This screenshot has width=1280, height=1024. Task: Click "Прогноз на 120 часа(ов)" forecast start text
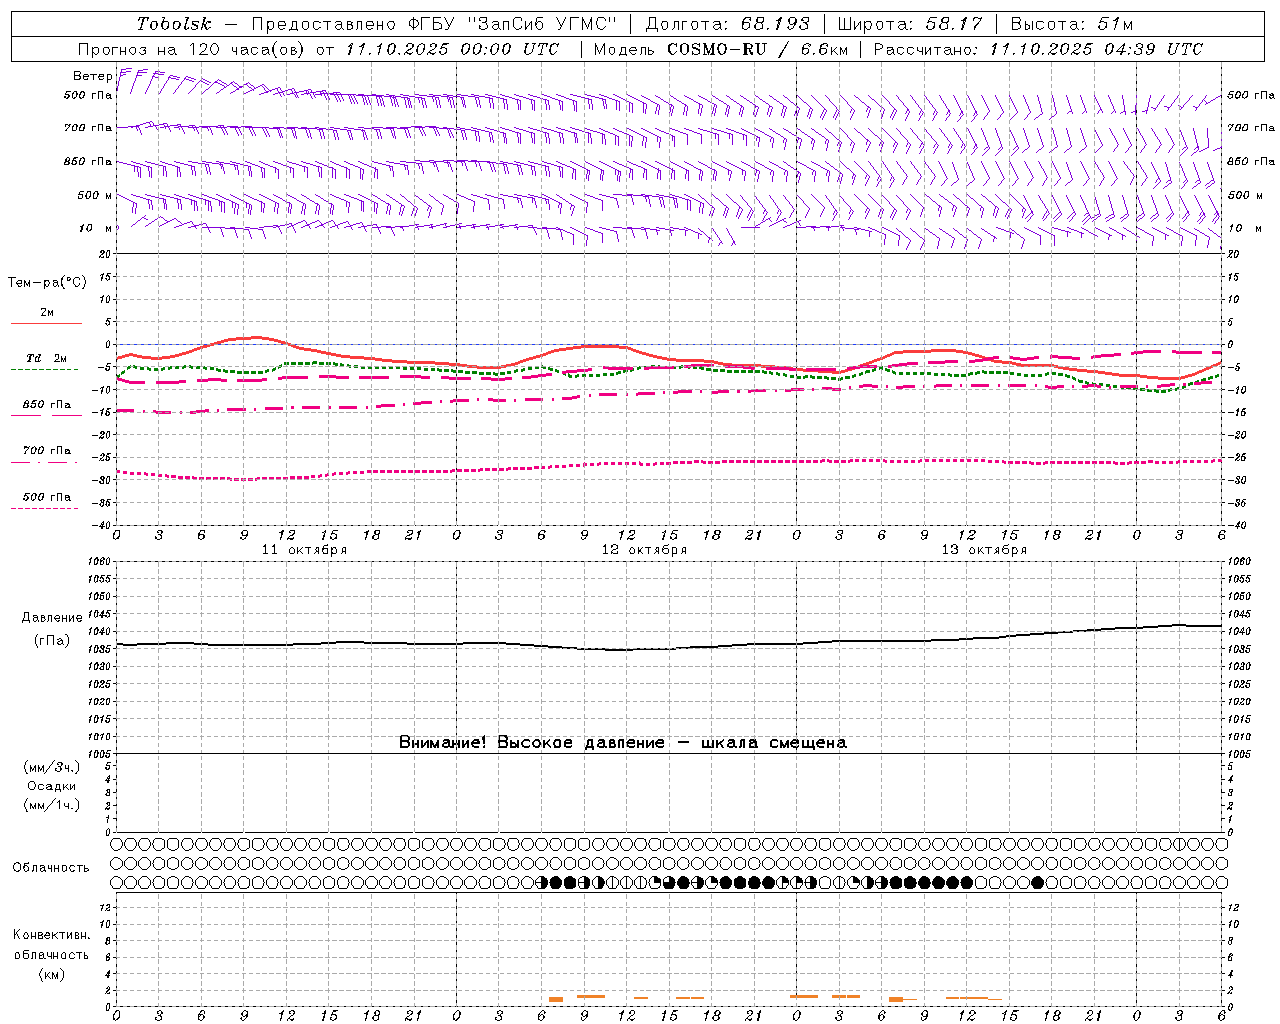[193, 49]
